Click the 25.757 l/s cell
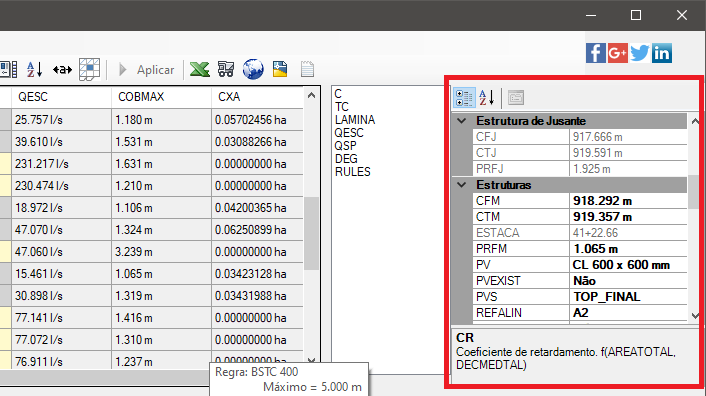706x396 pixels. [x=61, y=120]
